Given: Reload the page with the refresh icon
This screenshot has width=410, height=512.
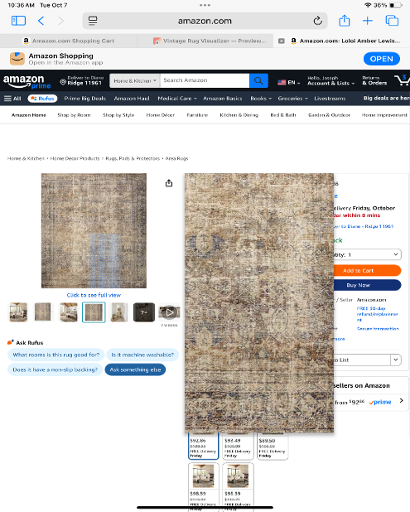Looking at the screenshot, I should [318, 21].
